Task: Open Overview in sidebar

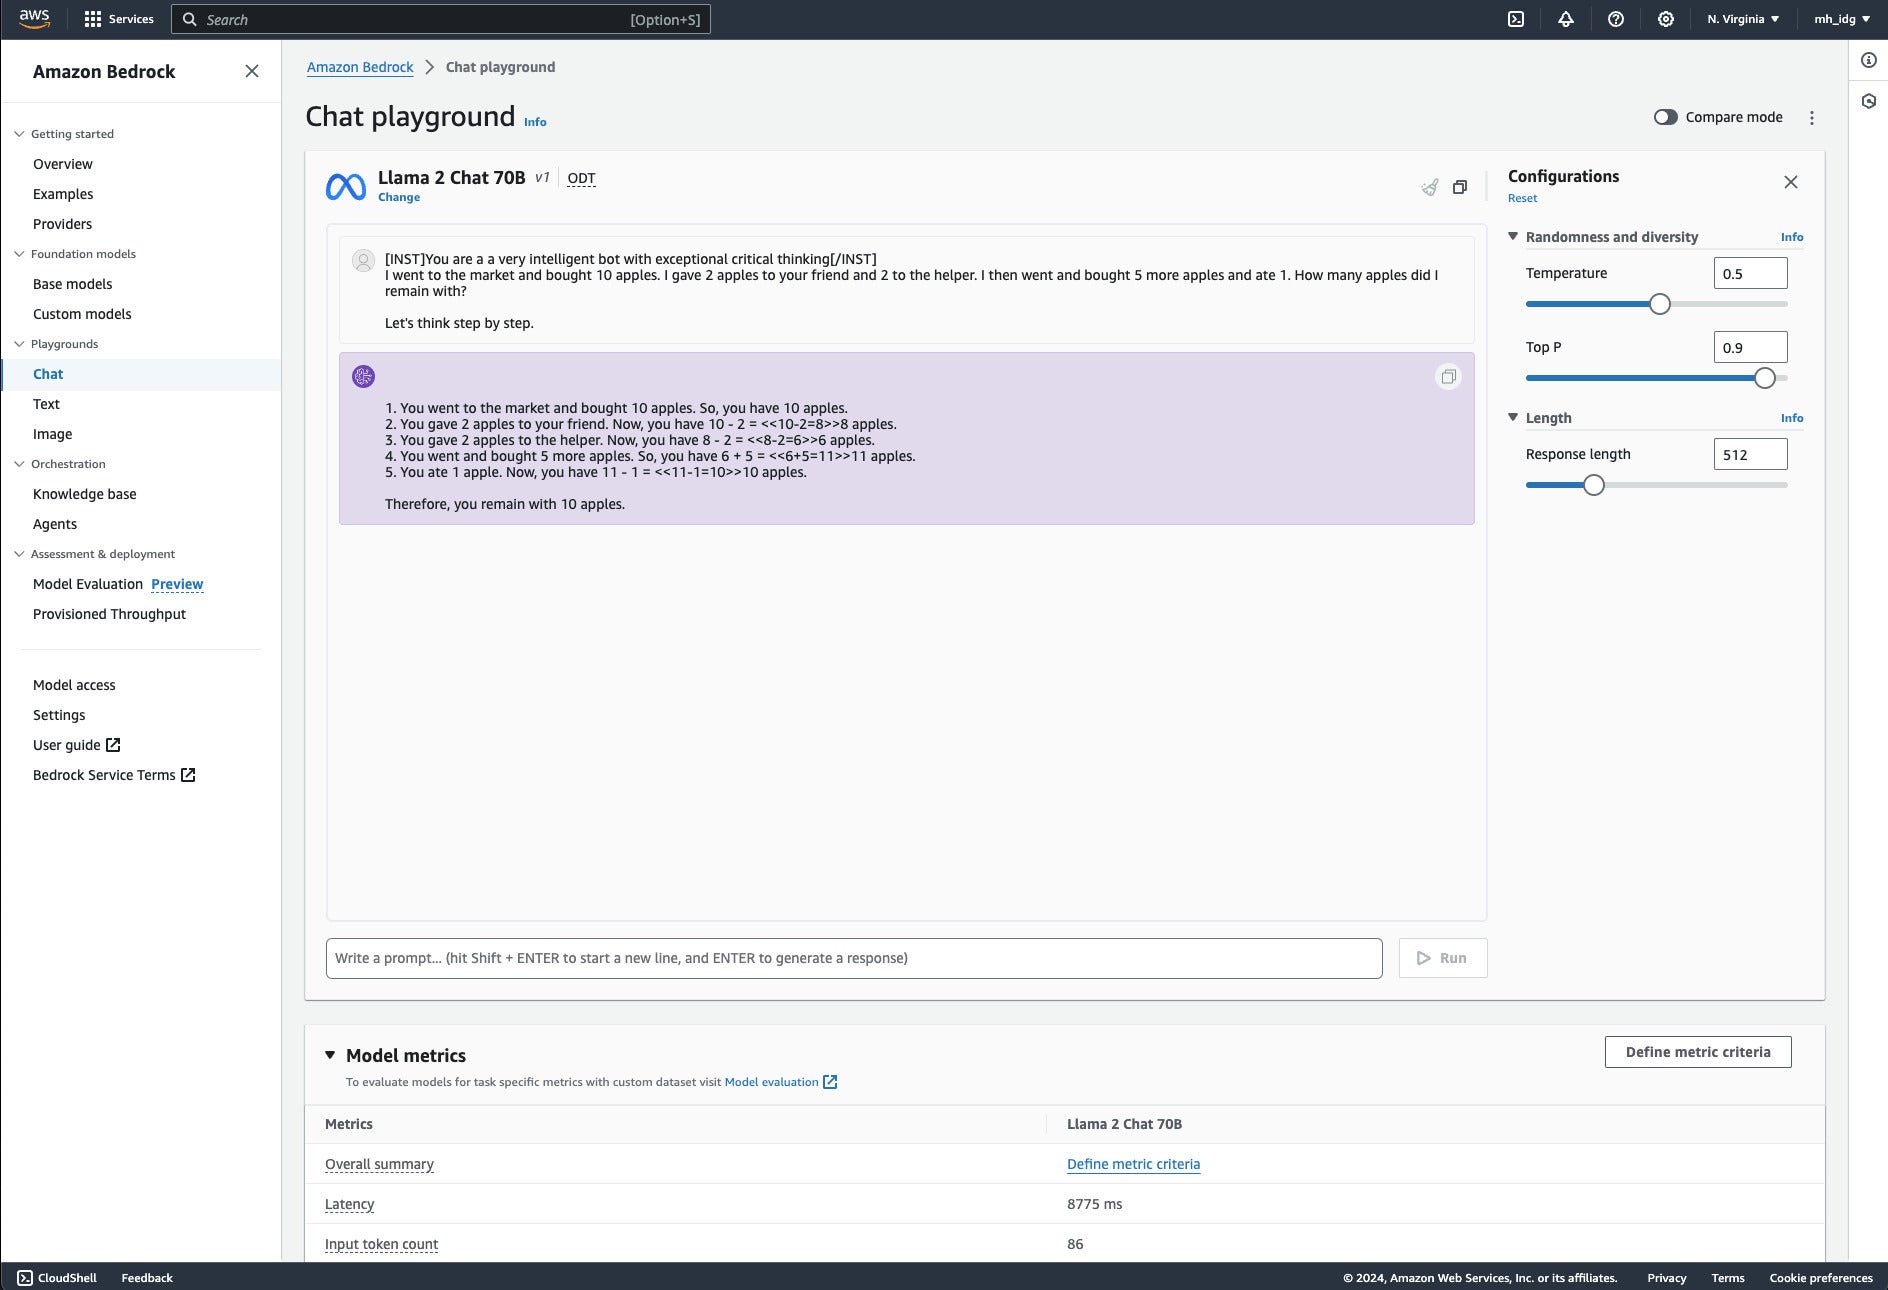Action: (x=63, y=164)
